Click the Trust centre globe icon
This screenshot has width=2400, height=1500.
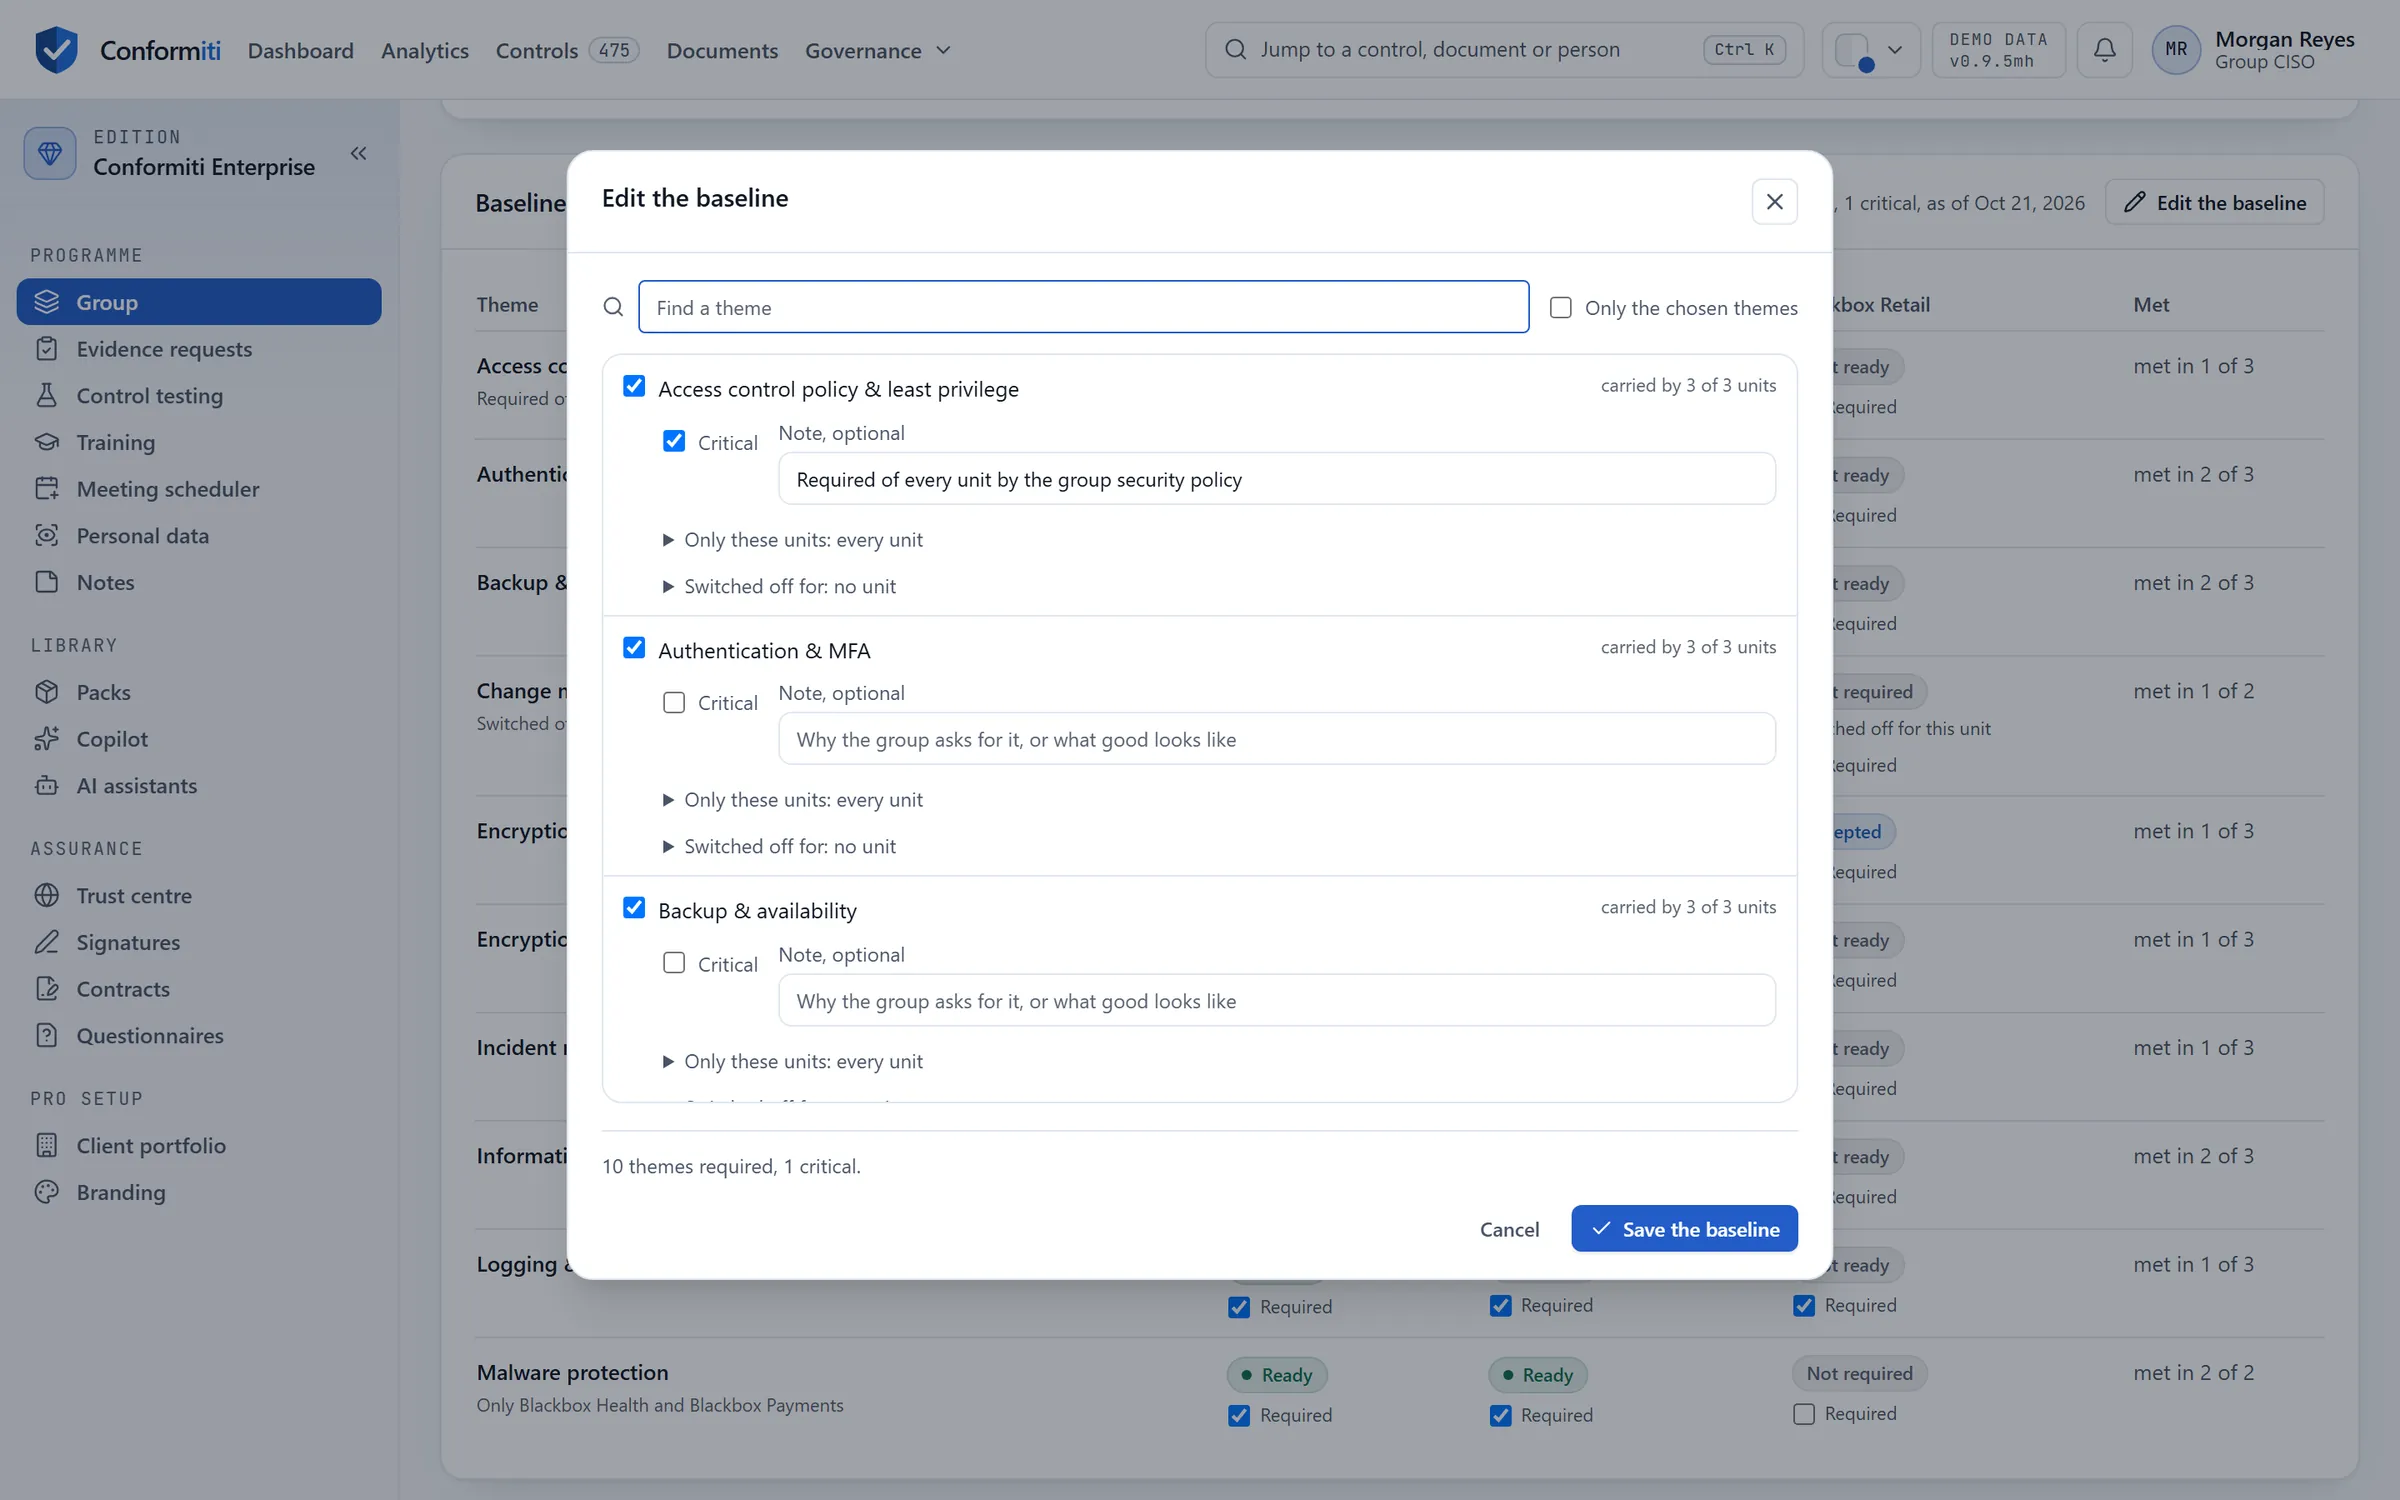coord(47,895)
